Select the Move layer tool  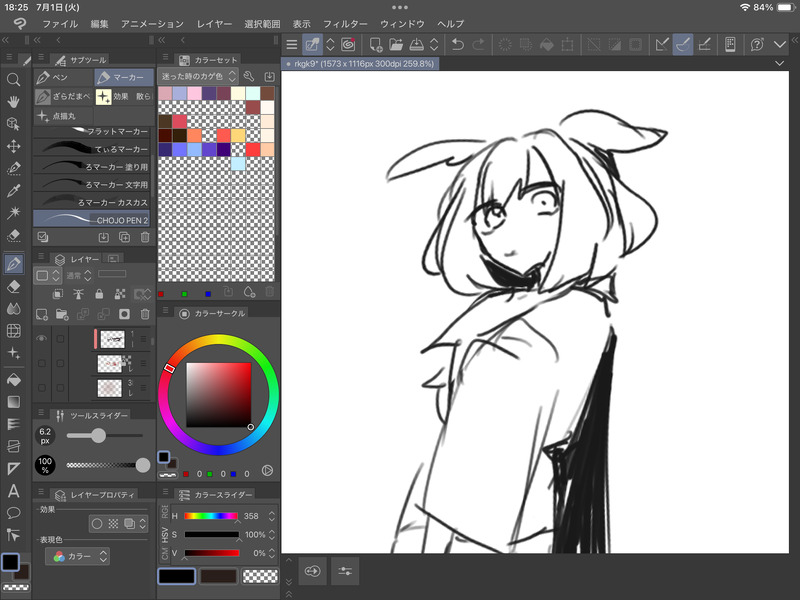13,146
